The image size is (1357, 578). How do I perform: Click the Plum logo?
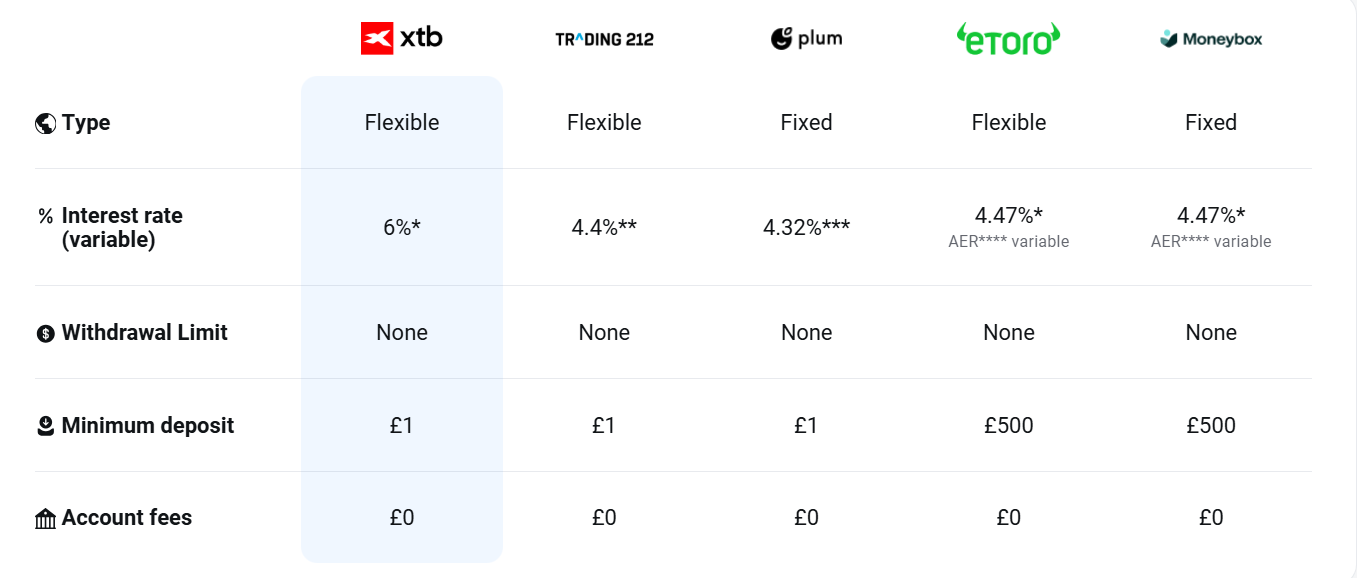click(806, 39)
